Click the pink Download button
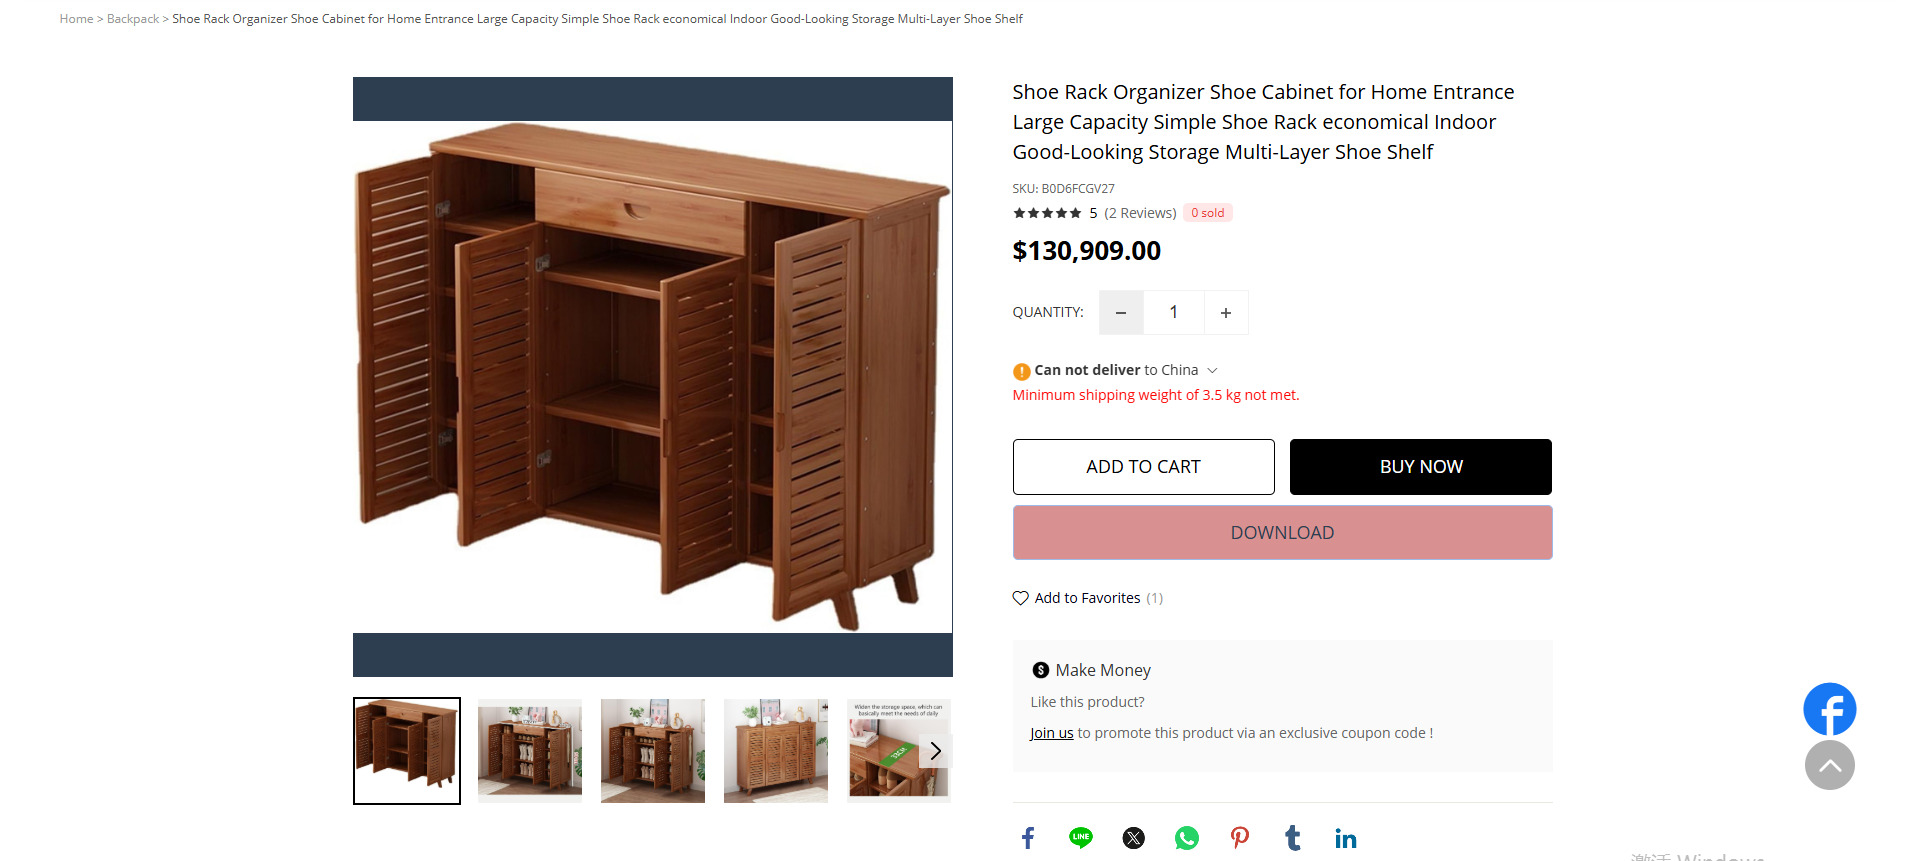The height and width of the screenshot is (861, 1905). (x=1282, y=533)
